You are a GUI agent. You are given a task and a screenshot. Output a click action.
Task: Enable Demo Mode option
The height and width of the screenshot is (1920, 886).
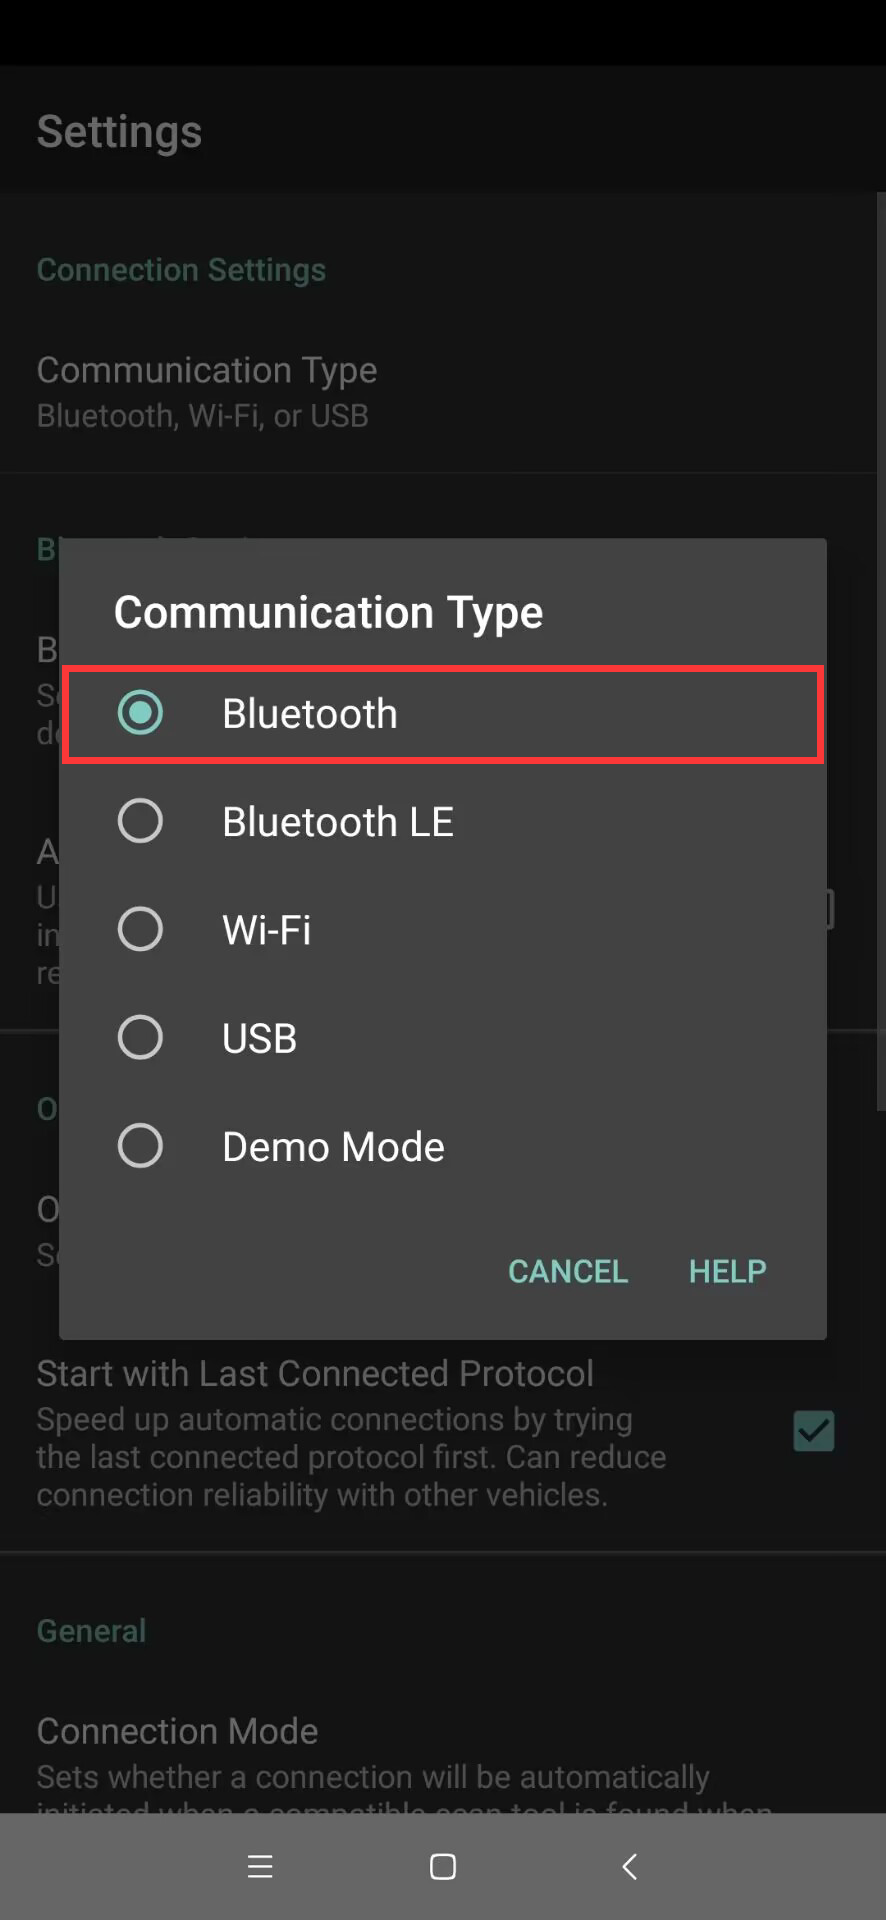point(140,1146)
